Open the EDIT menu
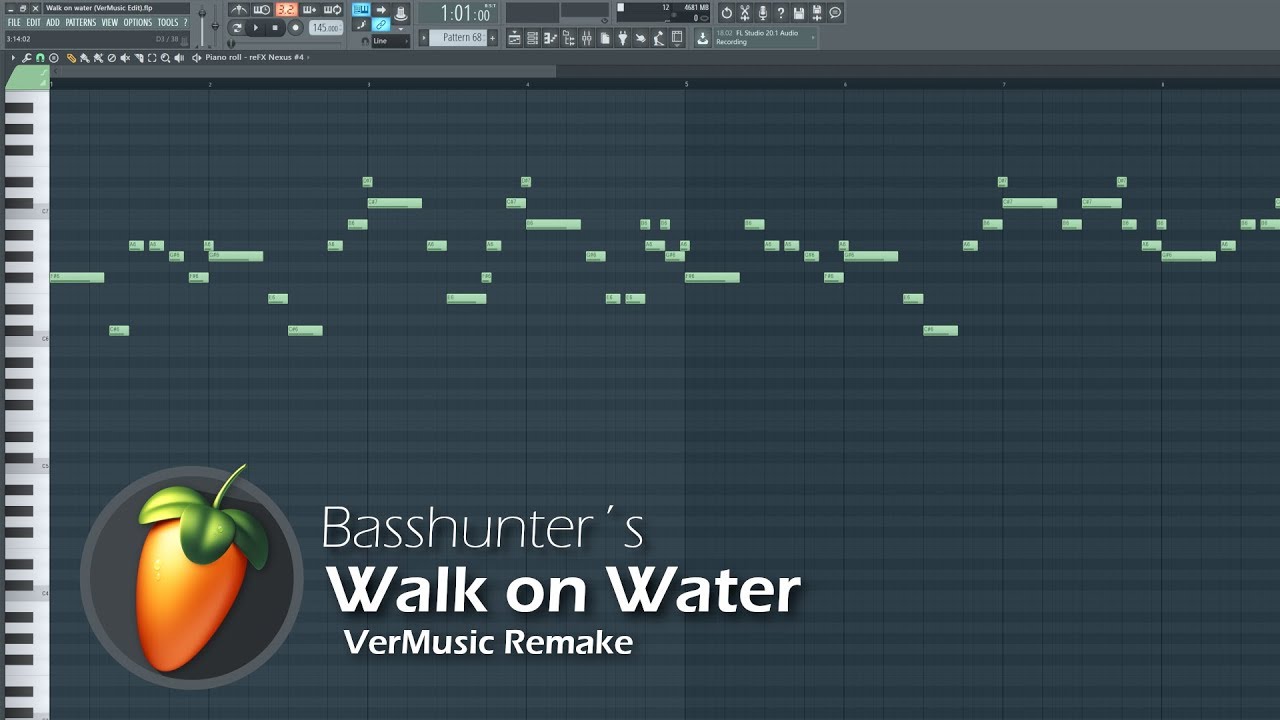Image resolution: width=1280 pixels, height=720 pixels. tap(33, 22)
